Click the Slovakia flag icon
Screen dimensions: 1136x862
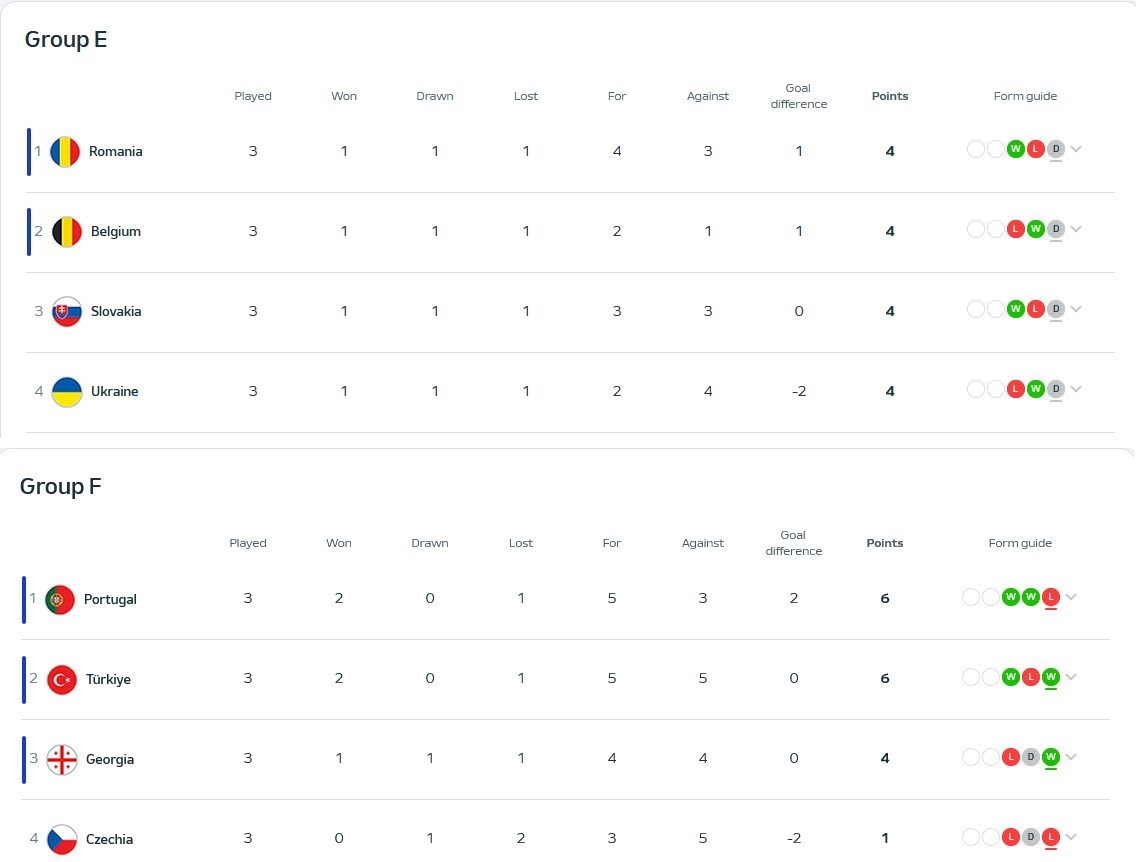[66, 312]
